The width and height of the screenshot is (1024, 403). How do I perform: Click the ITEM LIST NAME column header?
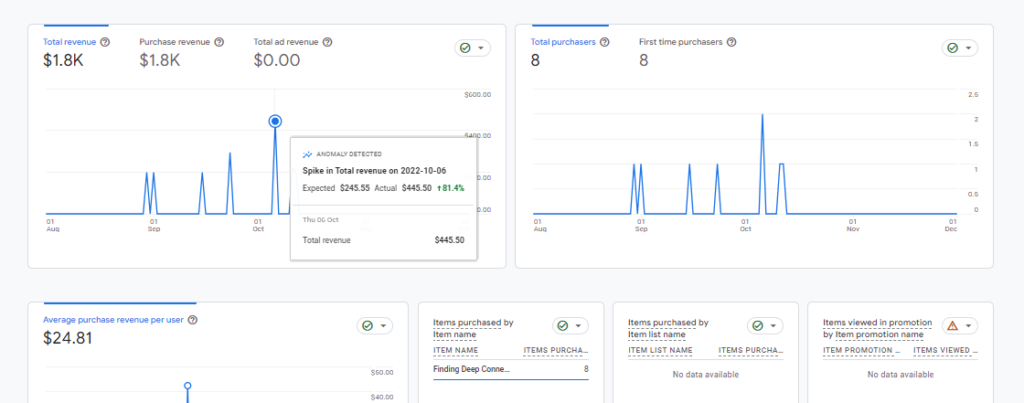click(660, 351)
